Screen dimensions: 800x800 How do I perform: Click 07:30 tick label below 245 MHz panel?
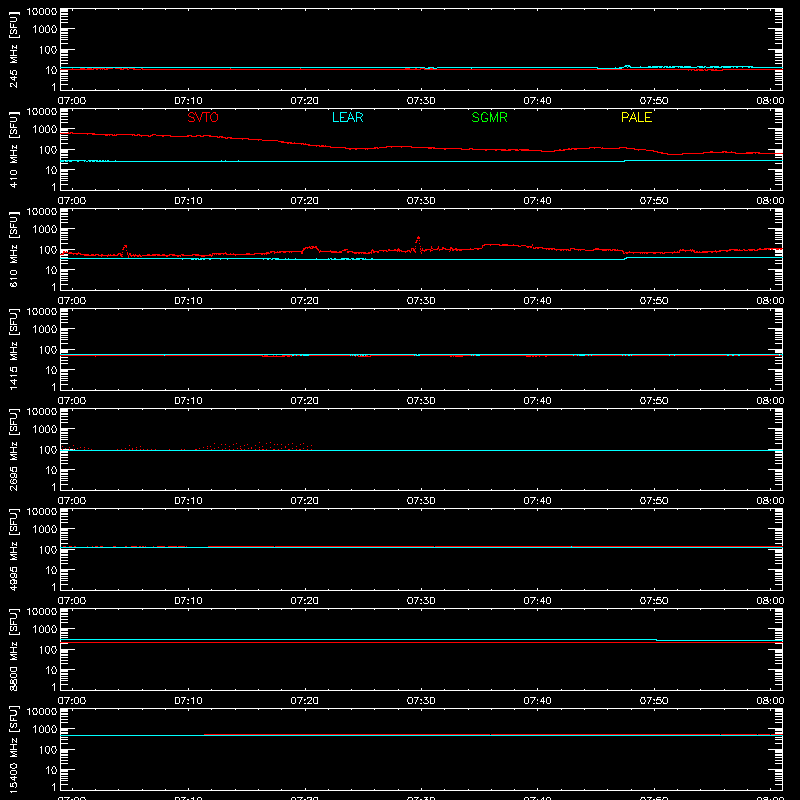(x=421, y=101)
